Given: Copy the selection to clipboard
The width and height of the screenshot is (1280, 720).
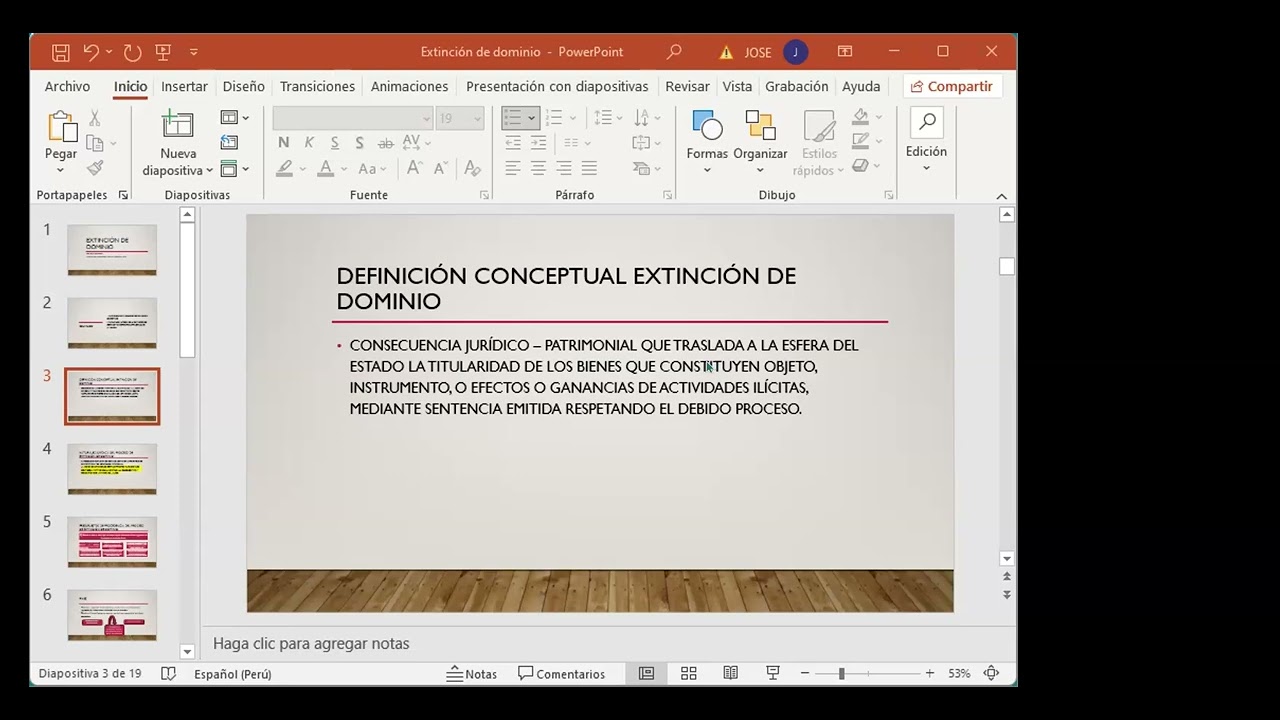Looking at the screenshot, I should 95,143.
